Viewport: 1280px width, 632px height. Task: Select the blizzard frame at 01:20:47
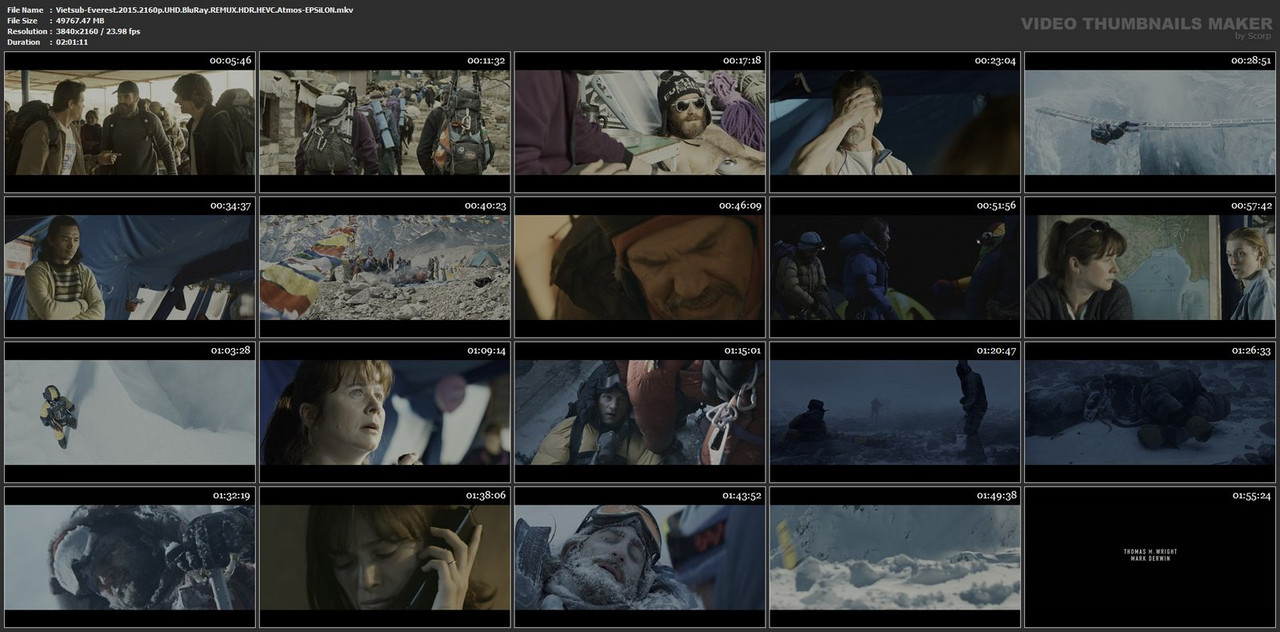point(895,412)
